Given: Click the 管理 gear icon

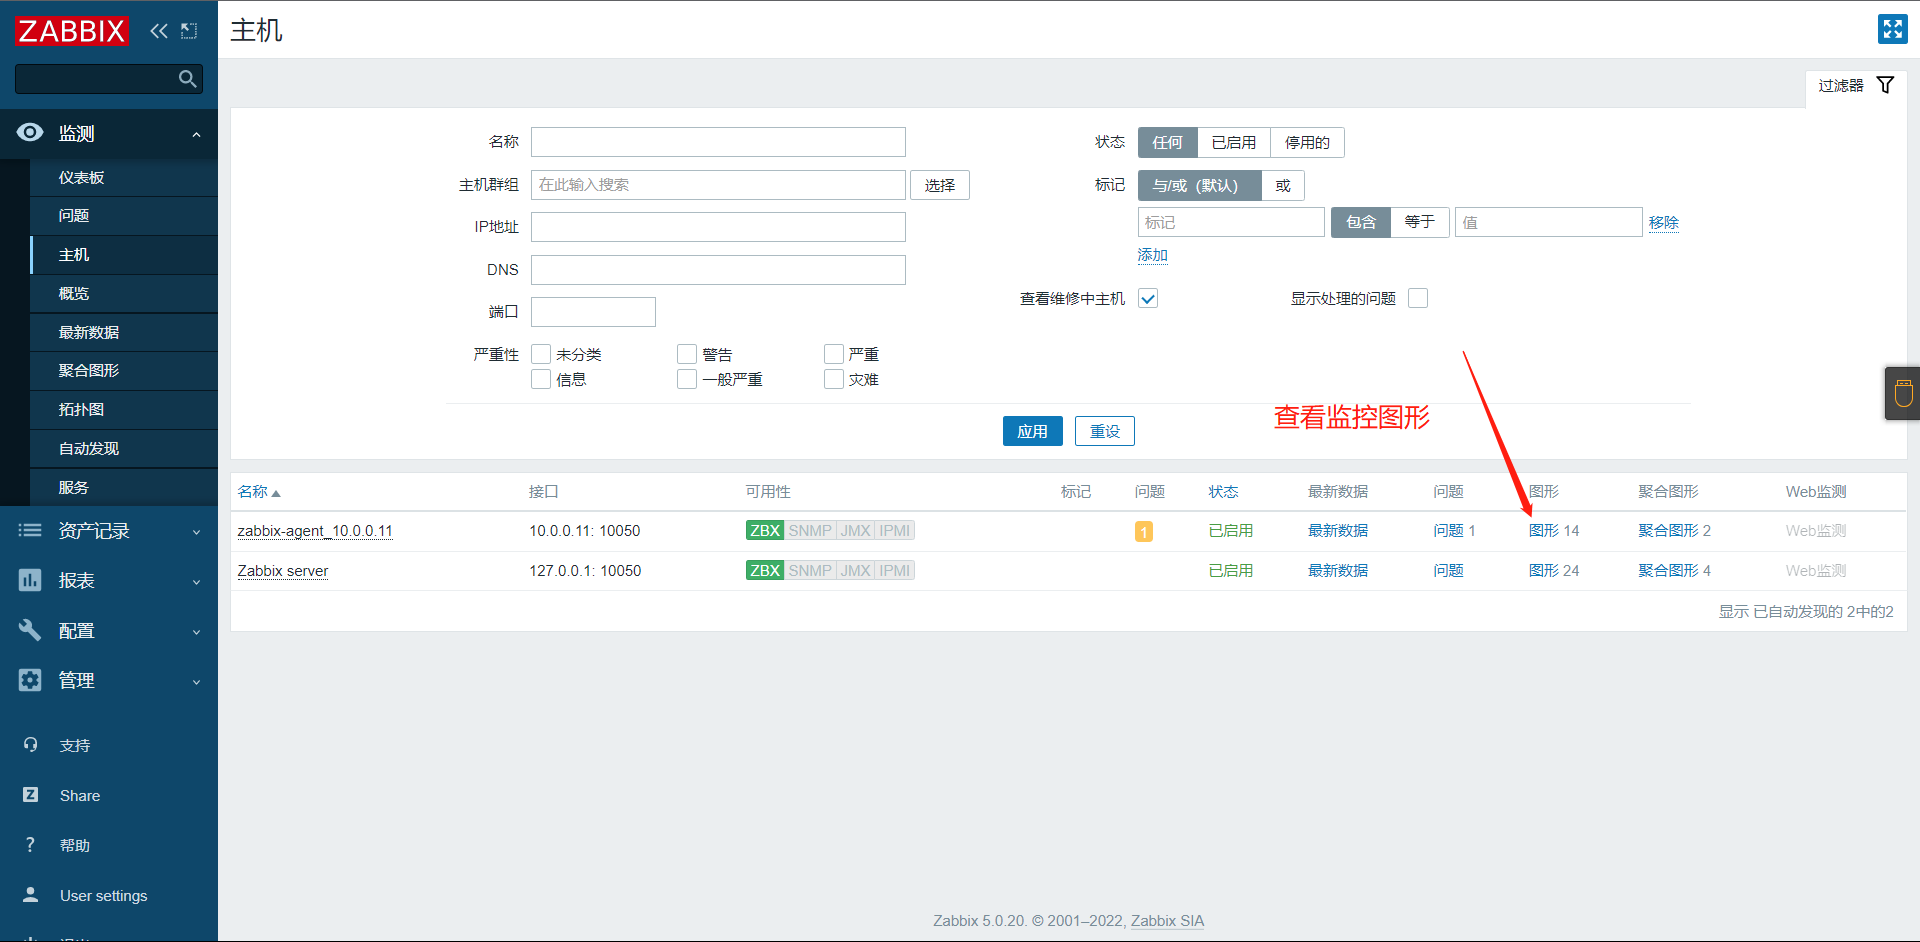Looking at the screenshot, I should pos(30,680).
